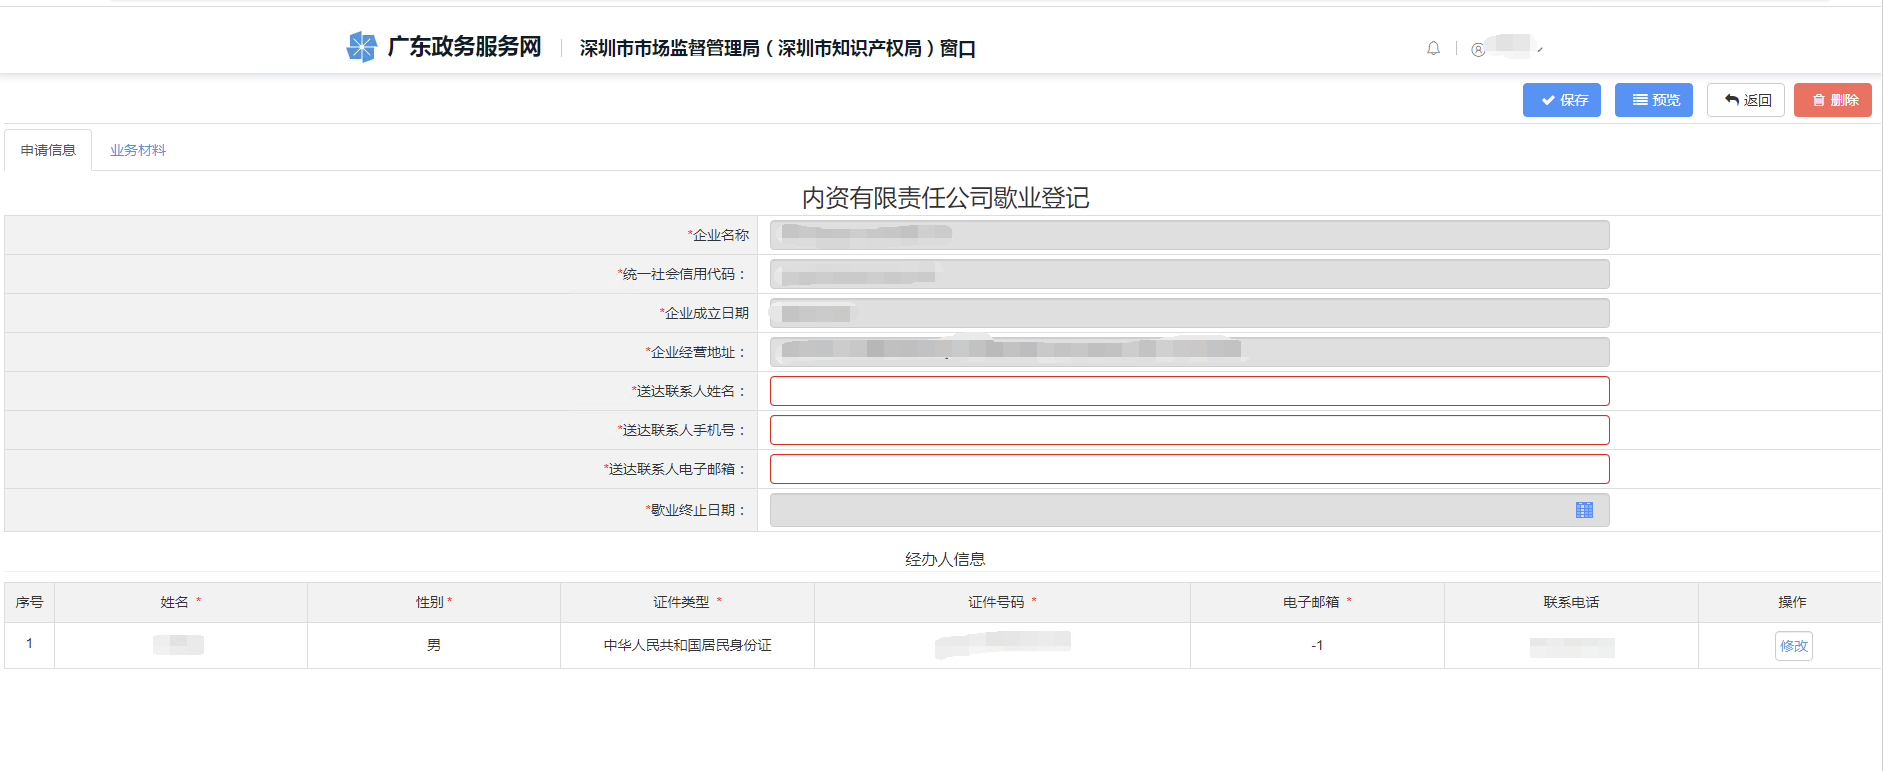The width and height of the screenshot is (1883, 771).
Task: Click the 预览 preview button
Action: point(1653,100)
